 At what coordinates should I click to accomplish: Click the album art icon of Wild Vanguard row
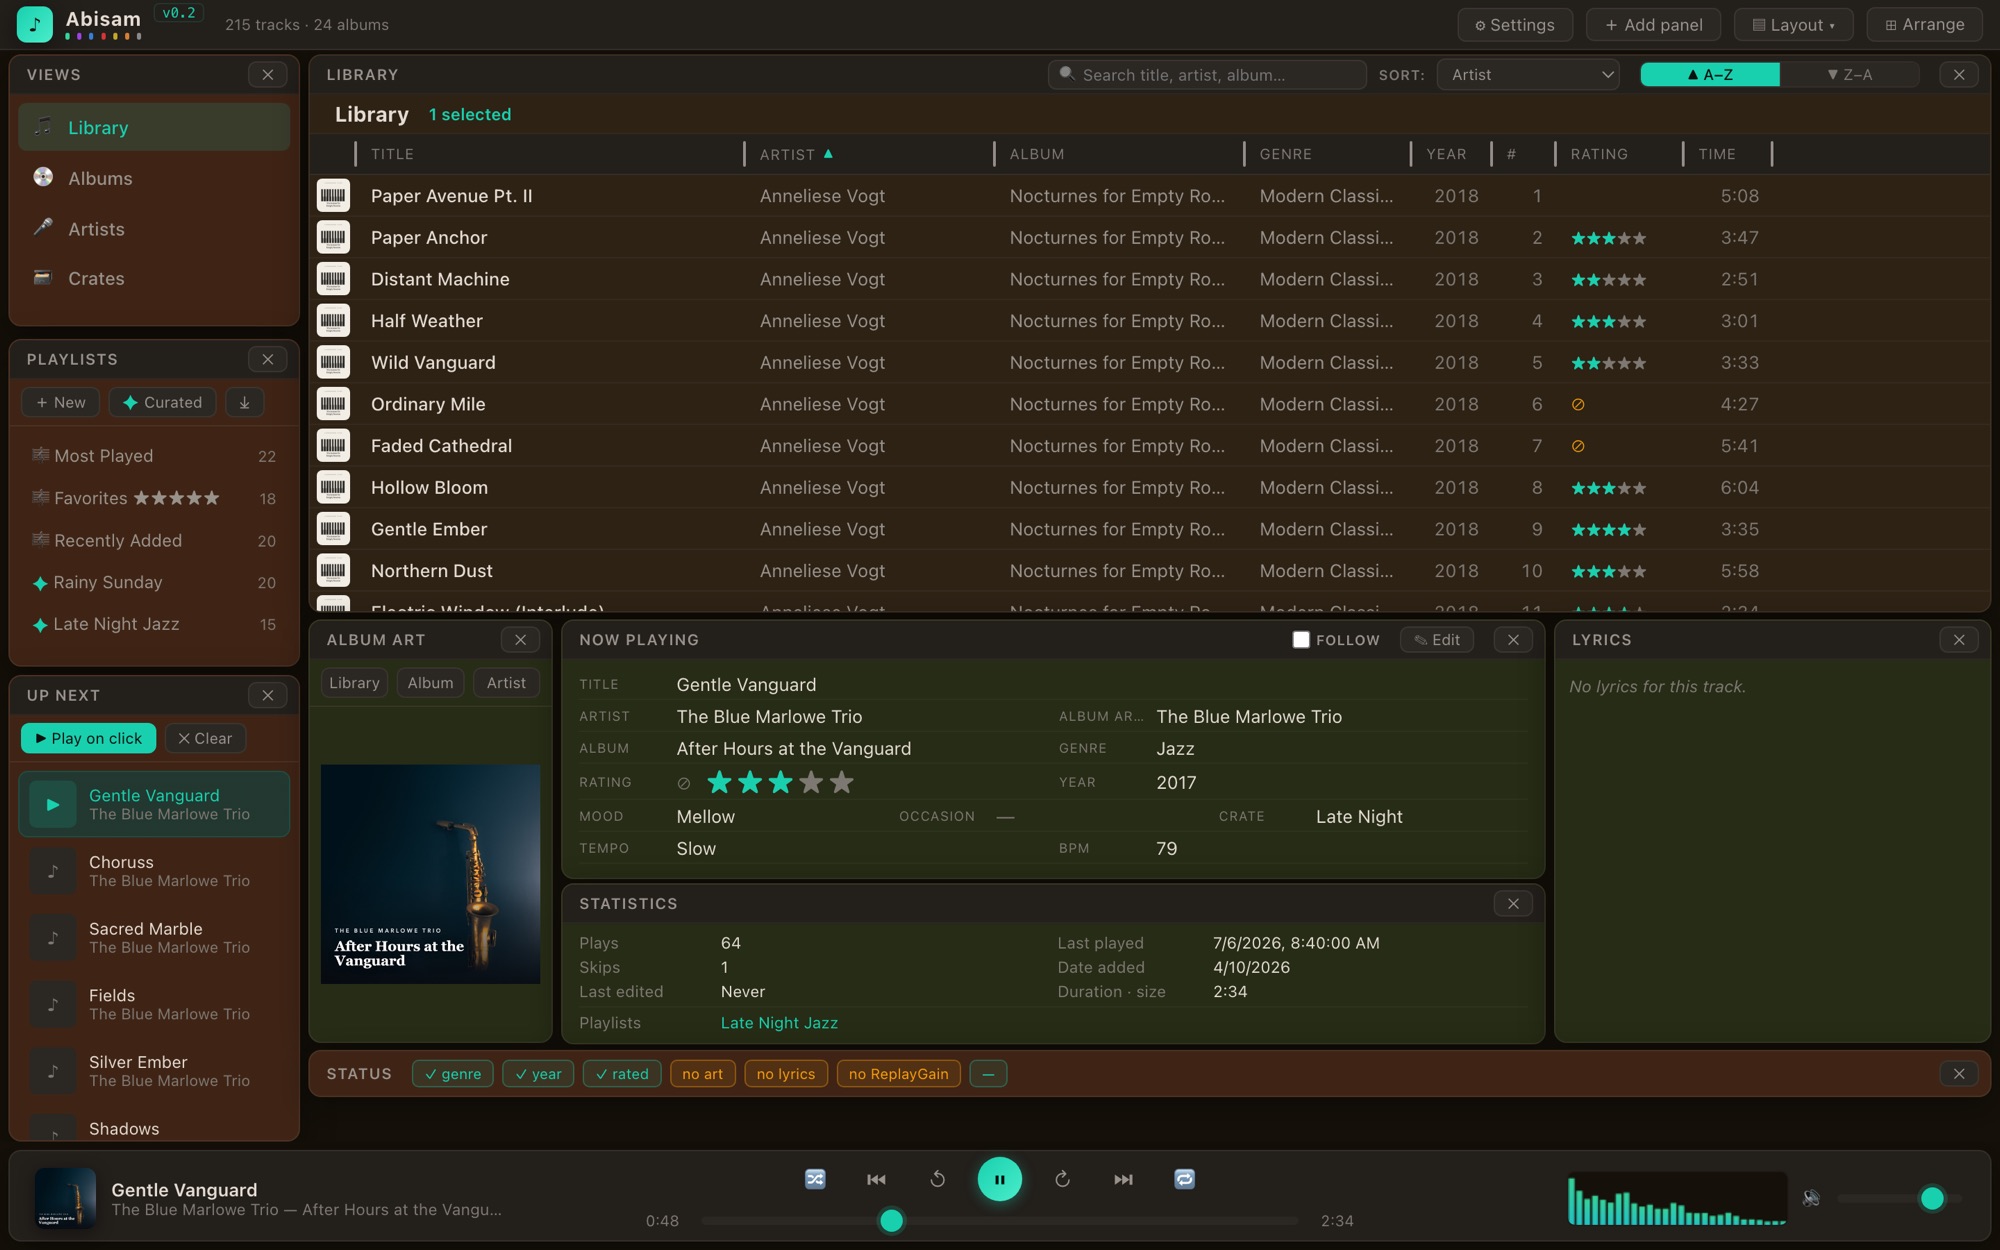[333, 362]
